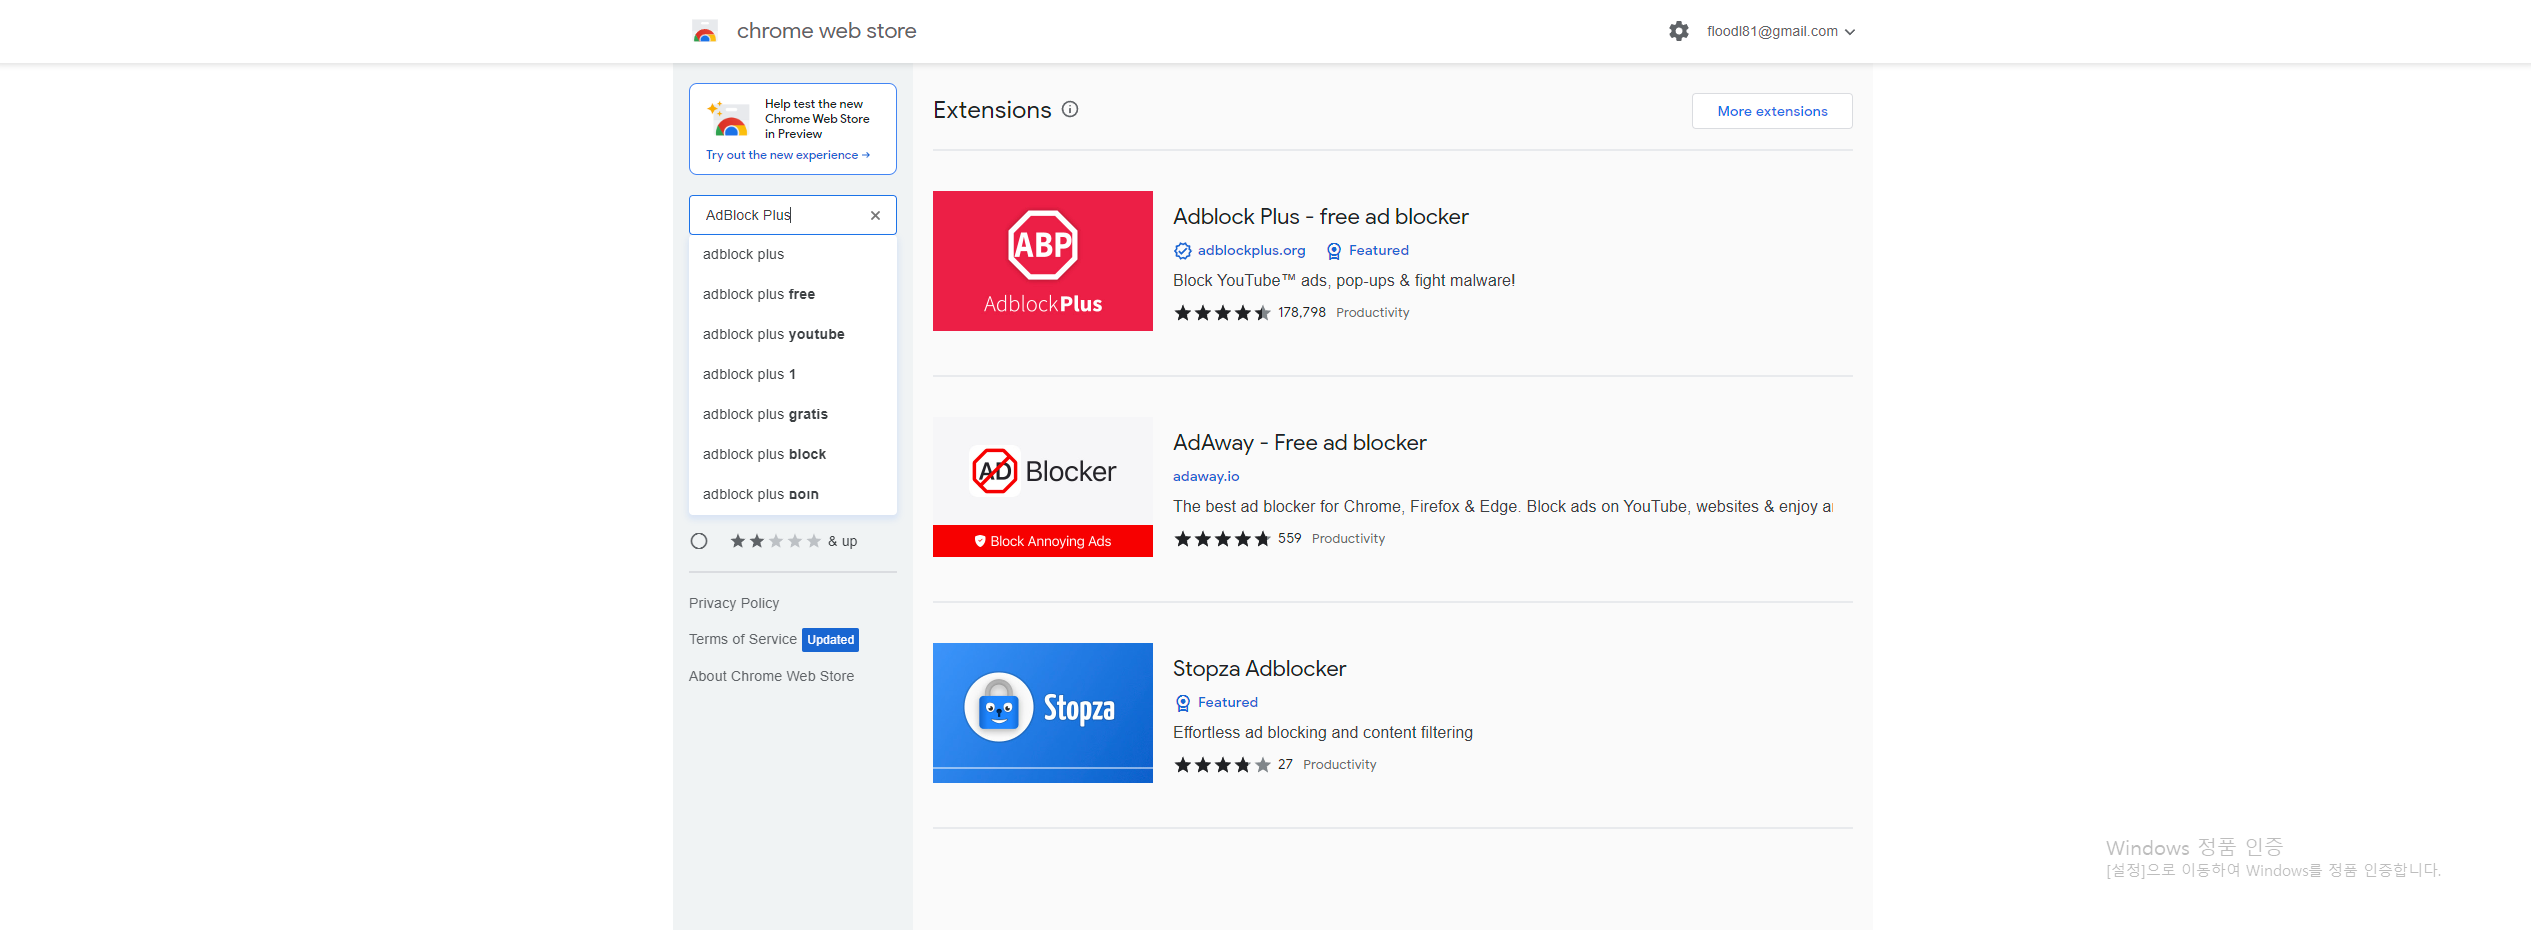2531x930 pixels.
Task: Choose suggestion 'adblock plus gratis'
Action: 793,414
